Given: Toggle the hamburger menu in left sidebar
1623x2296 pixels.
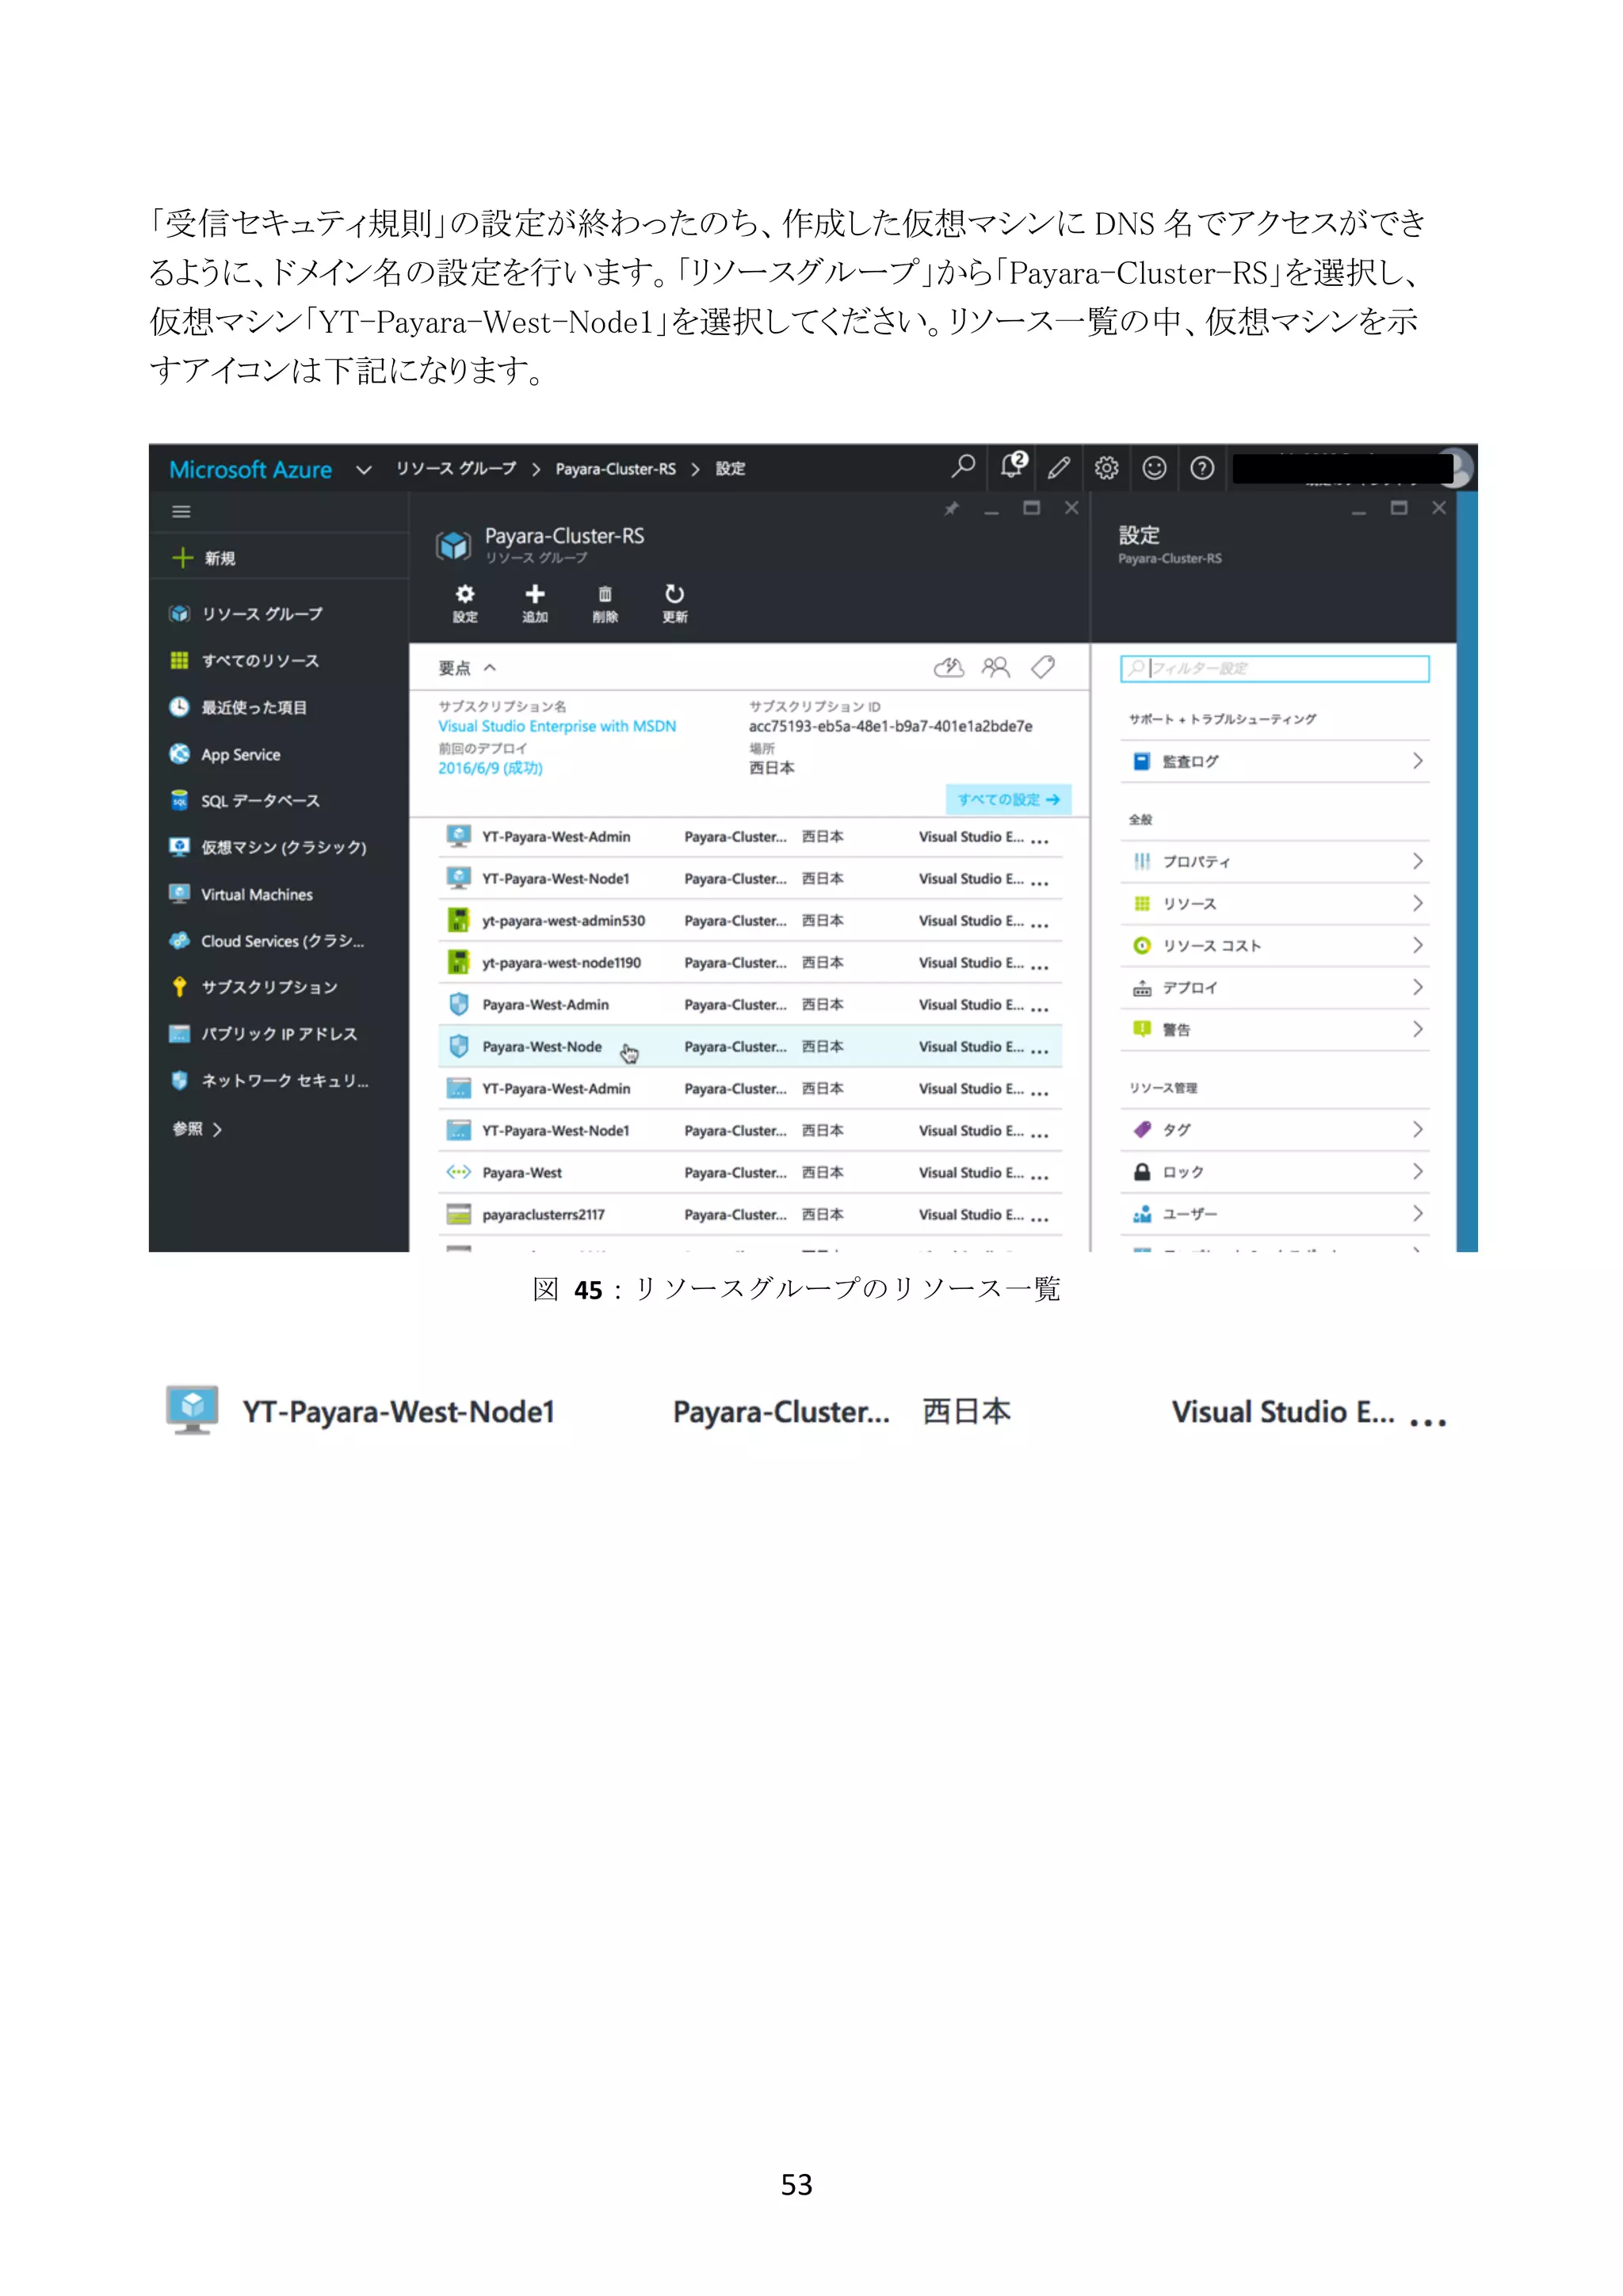Looking at the screenshot, I should 181,512.
